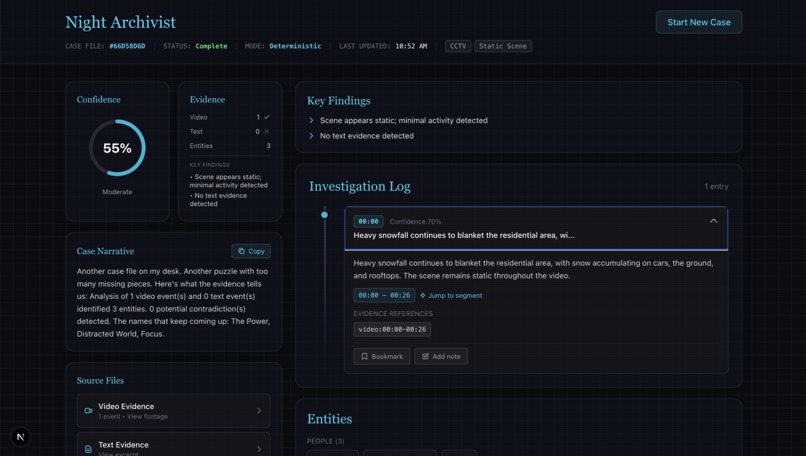Click the '1 entry' count label
The width and height of the screenshot is (806, 456).
click(716, 187)
